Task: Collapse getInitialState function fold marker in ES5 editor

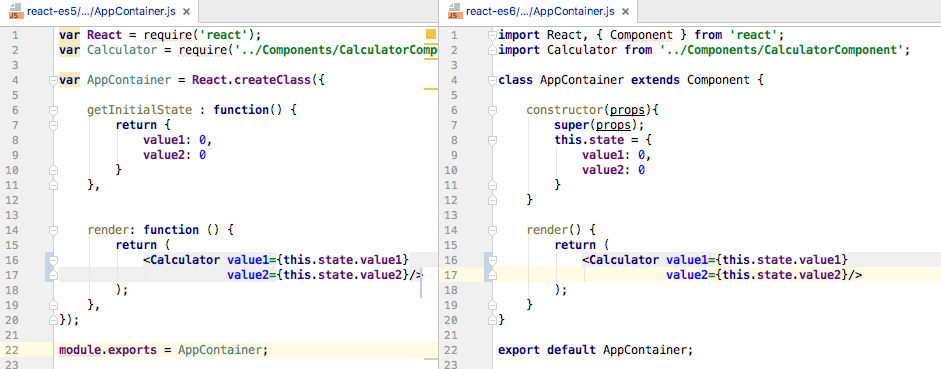Action: click(53, 110)
